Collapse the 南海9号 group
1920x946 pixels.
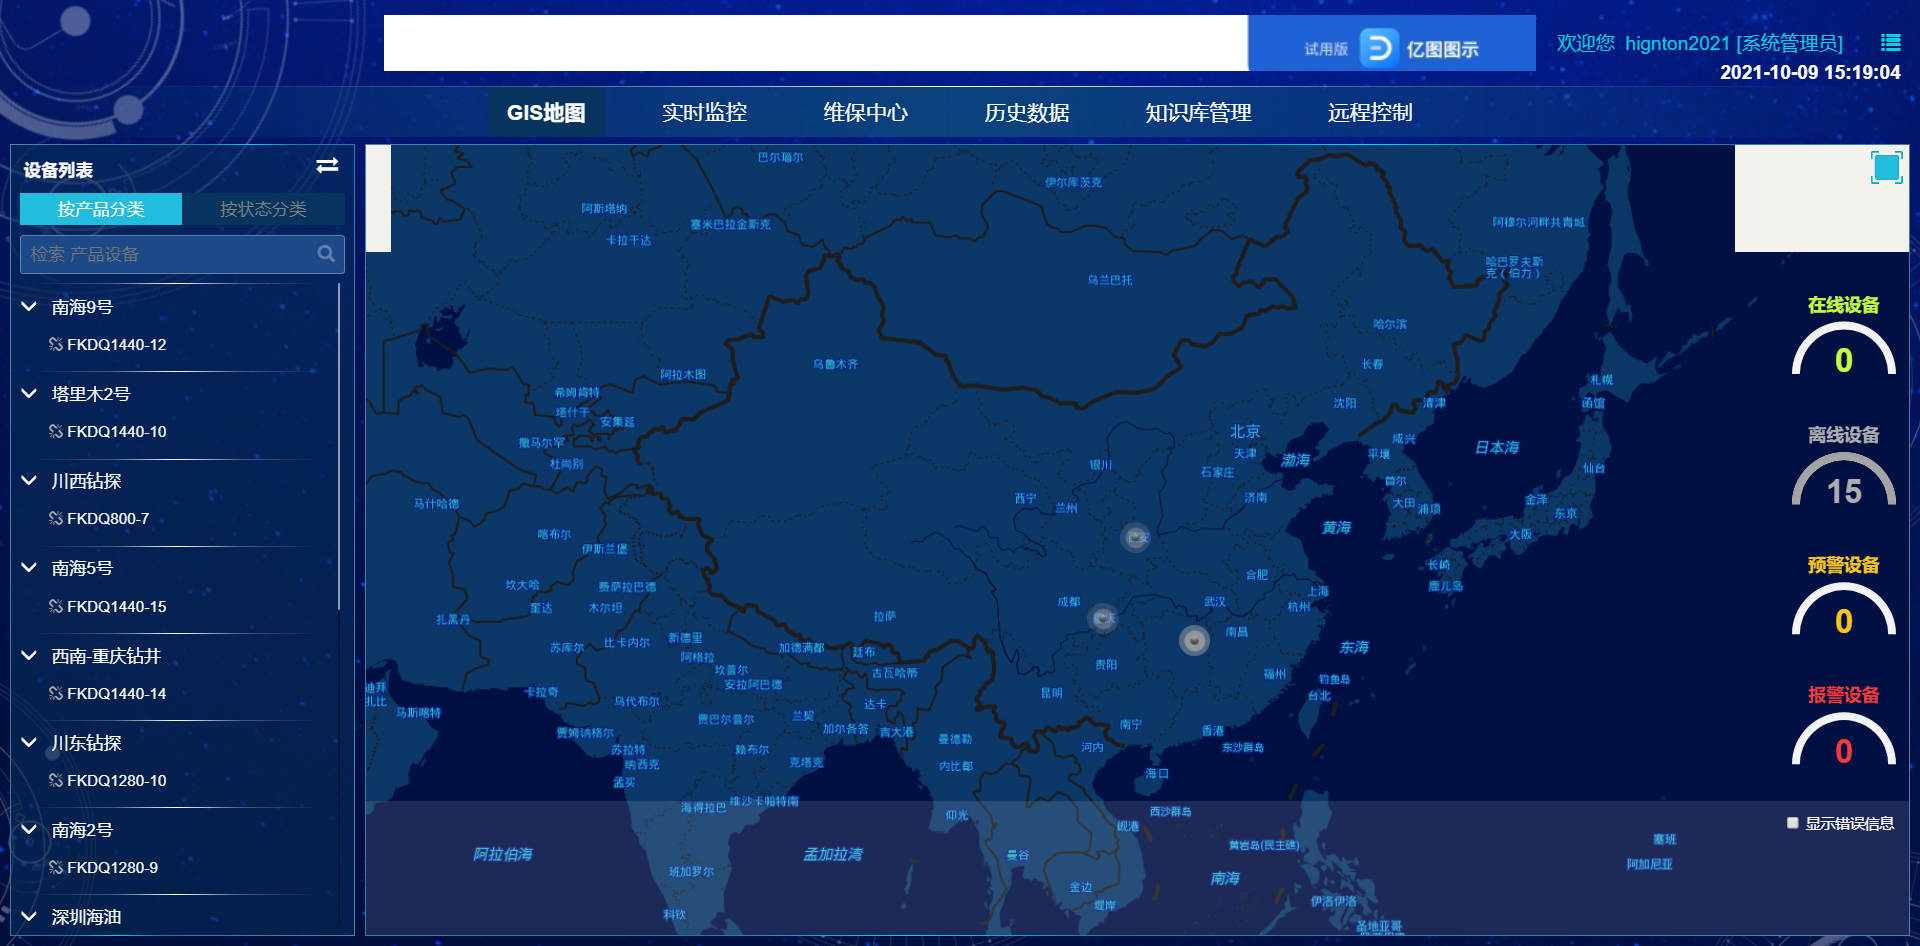[x=29, y=307]
